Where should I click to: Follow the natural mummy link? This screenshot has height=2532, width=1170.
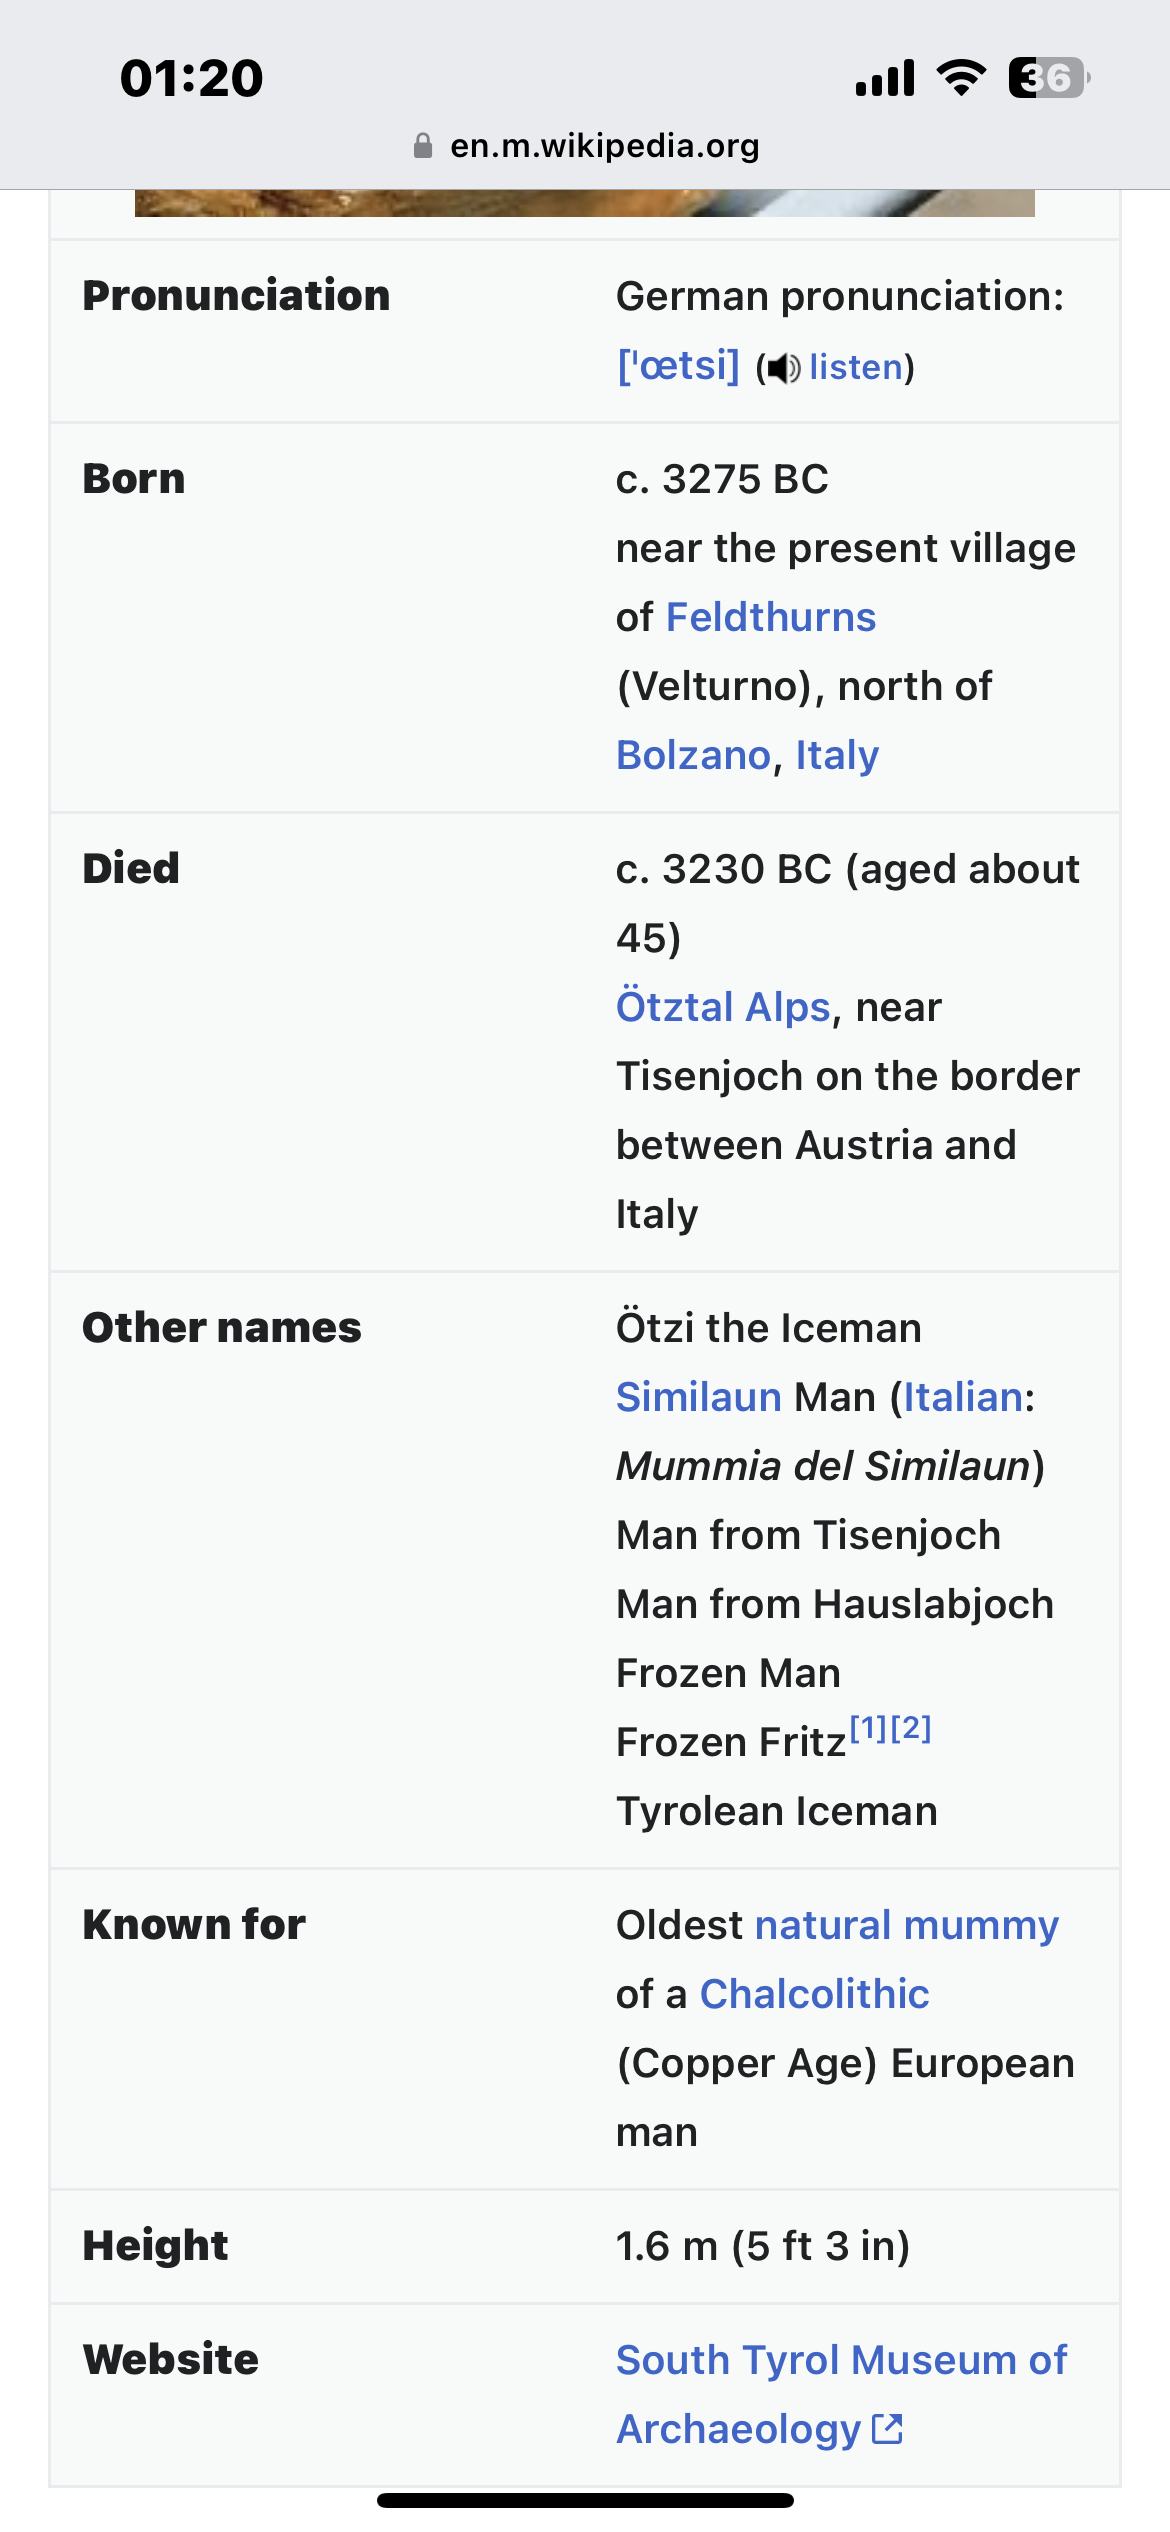pos(907,1925)
